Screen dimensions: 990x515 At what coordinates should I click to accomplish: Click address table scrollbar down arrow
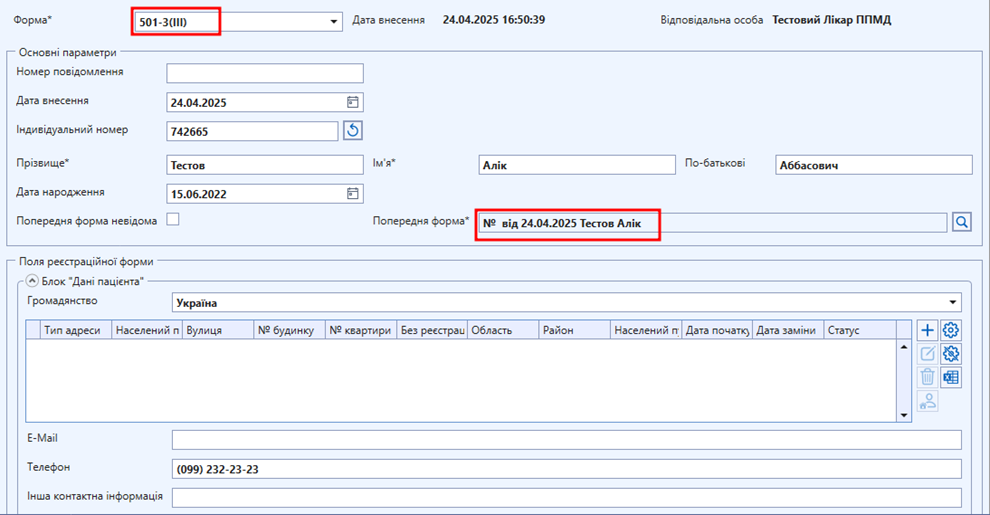click(x=904, y=415)
